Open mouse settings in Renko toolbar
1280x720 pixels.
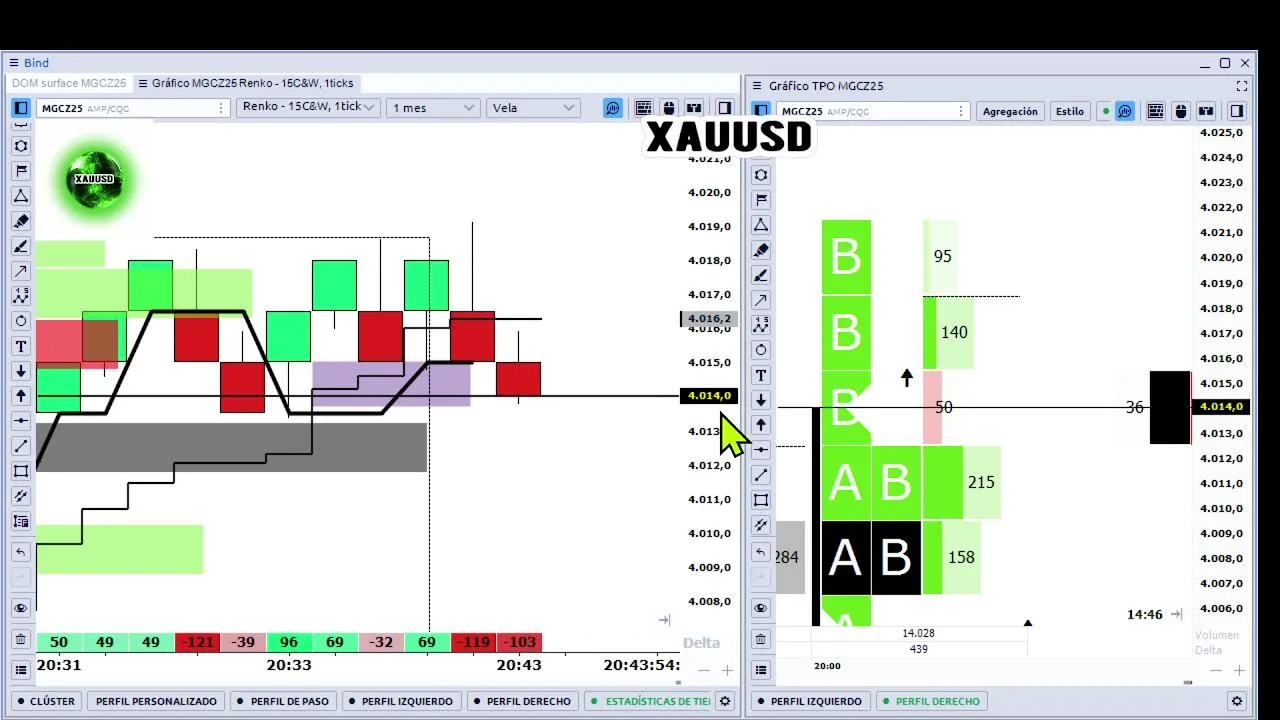coord(669,108)
